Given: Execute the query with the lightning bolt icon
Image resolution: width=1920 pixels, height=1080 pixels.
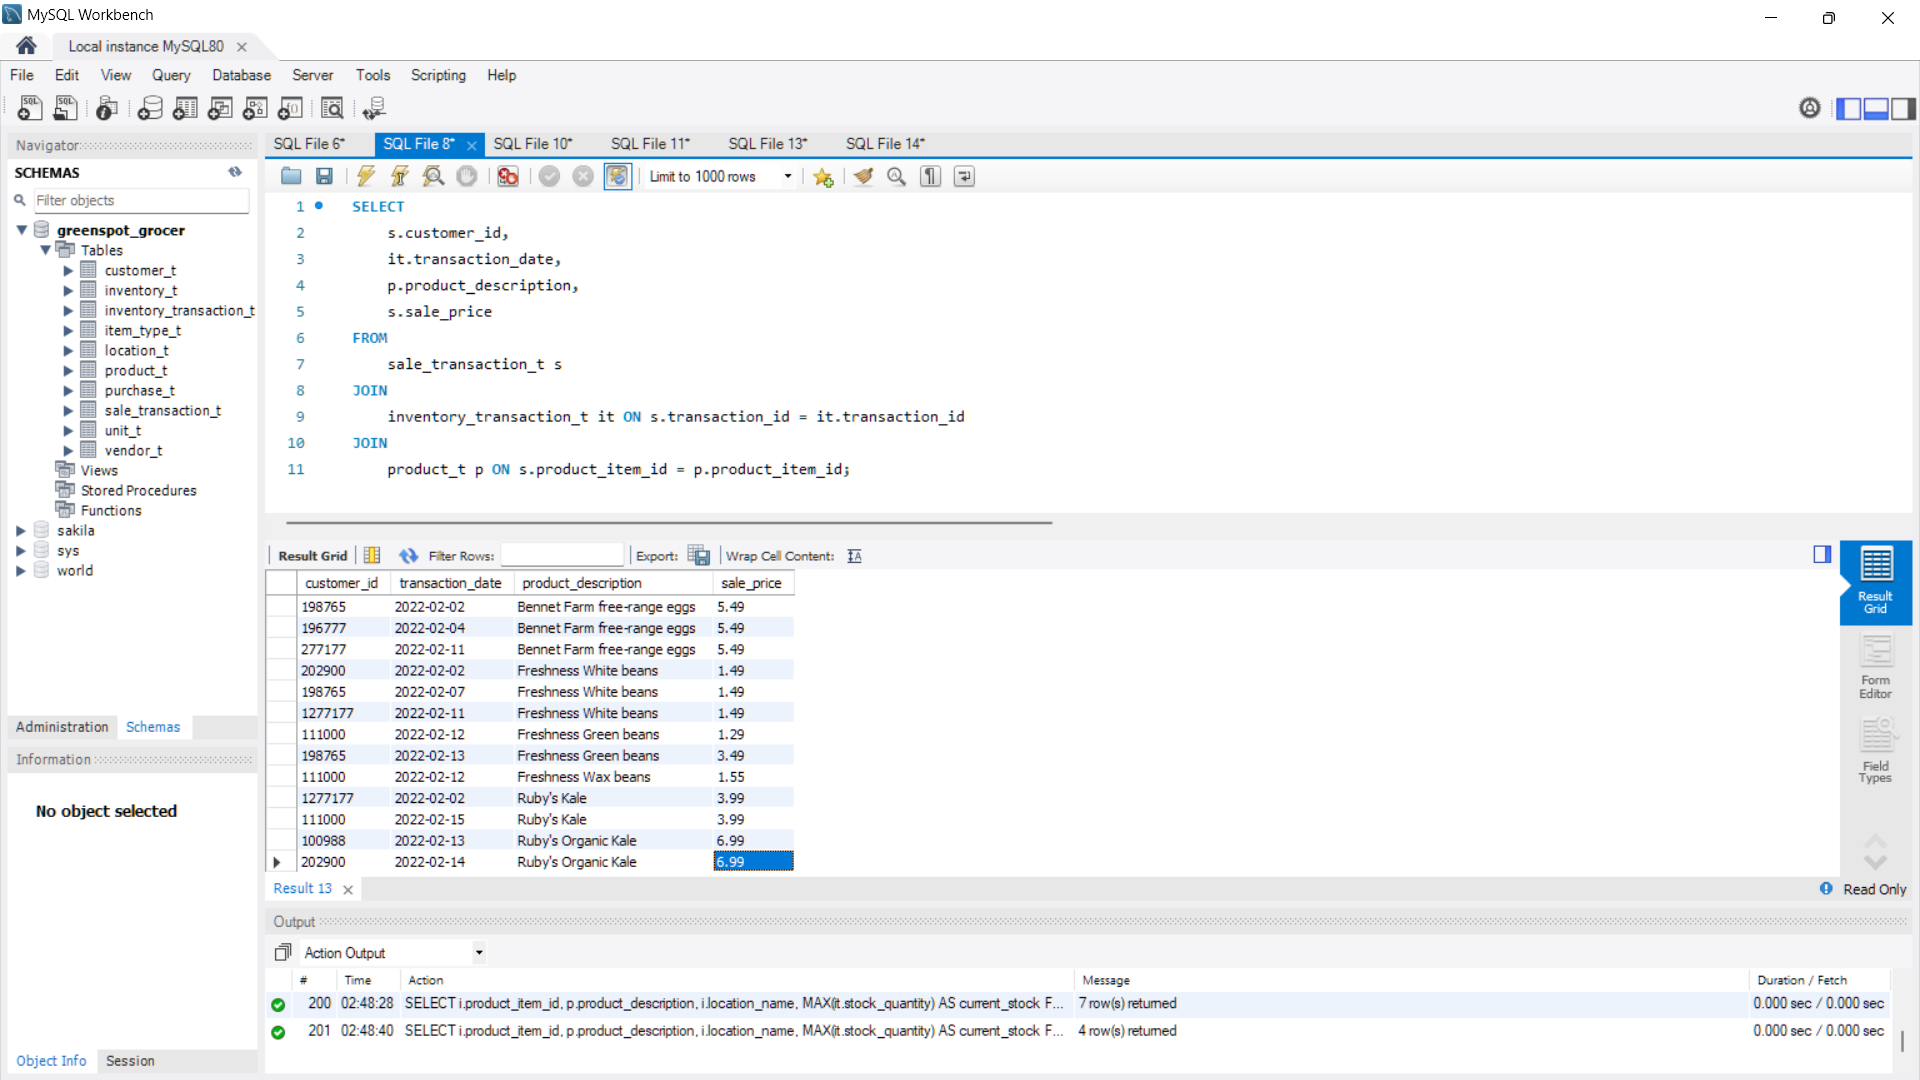Looking at the screenshot, I should pyautogui.click(x=366, y=177).
